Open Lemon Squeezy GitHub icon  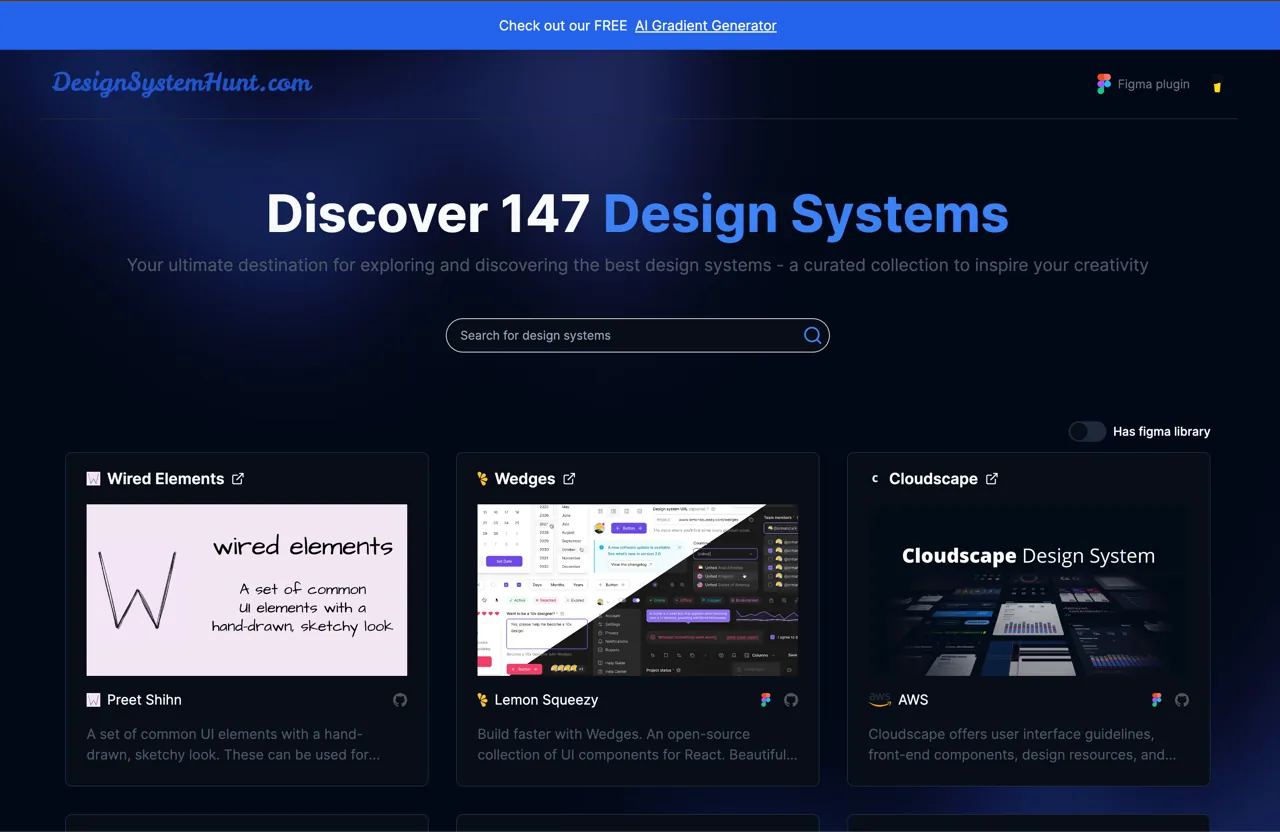click(791, 700)
